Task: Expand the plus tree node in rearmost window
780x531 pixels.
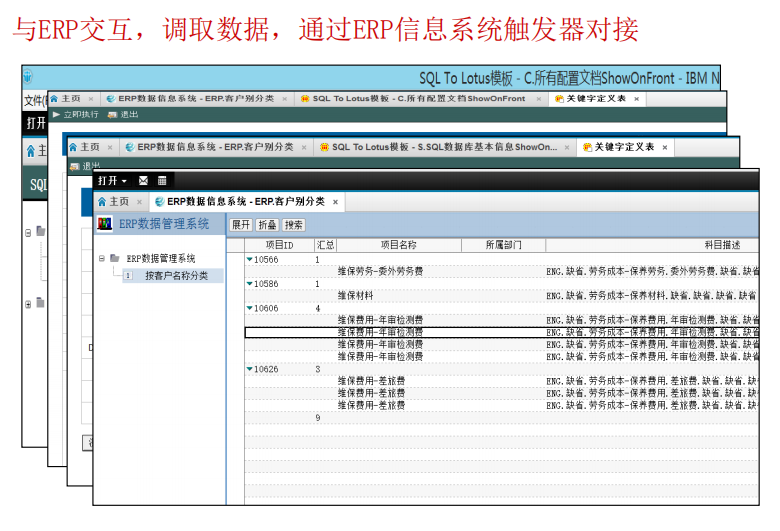Action: [x=28, y=304]
